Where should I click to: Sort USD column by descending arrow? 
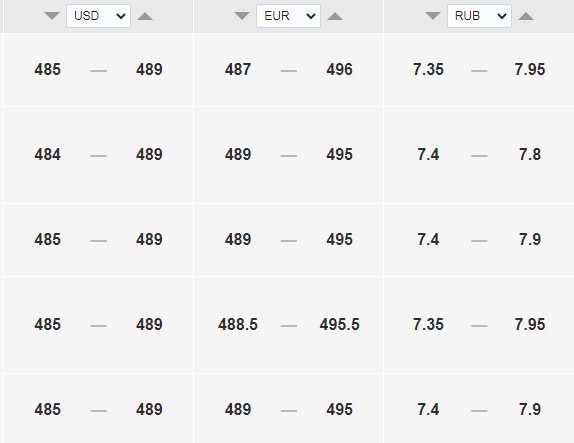pos(52,16)
